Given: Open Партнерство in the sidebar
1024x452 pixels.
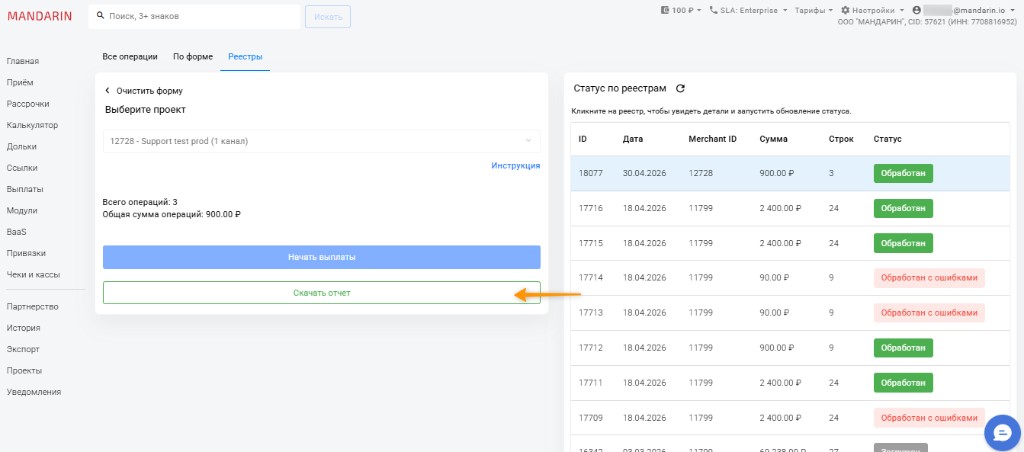Looking at the screenshot, I should click(x=33, y=307).
